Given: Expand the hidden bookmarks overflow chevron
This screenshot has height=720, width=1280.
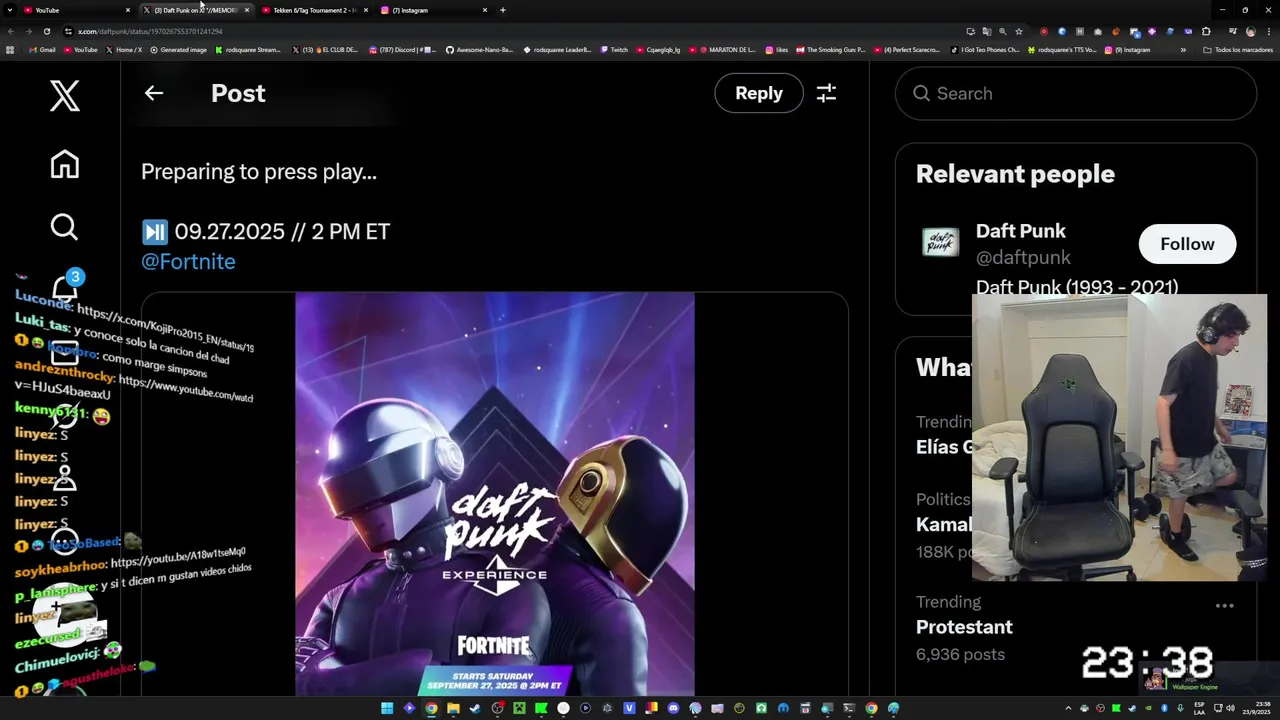Looking at the screenshot, I should [1183, 49].
